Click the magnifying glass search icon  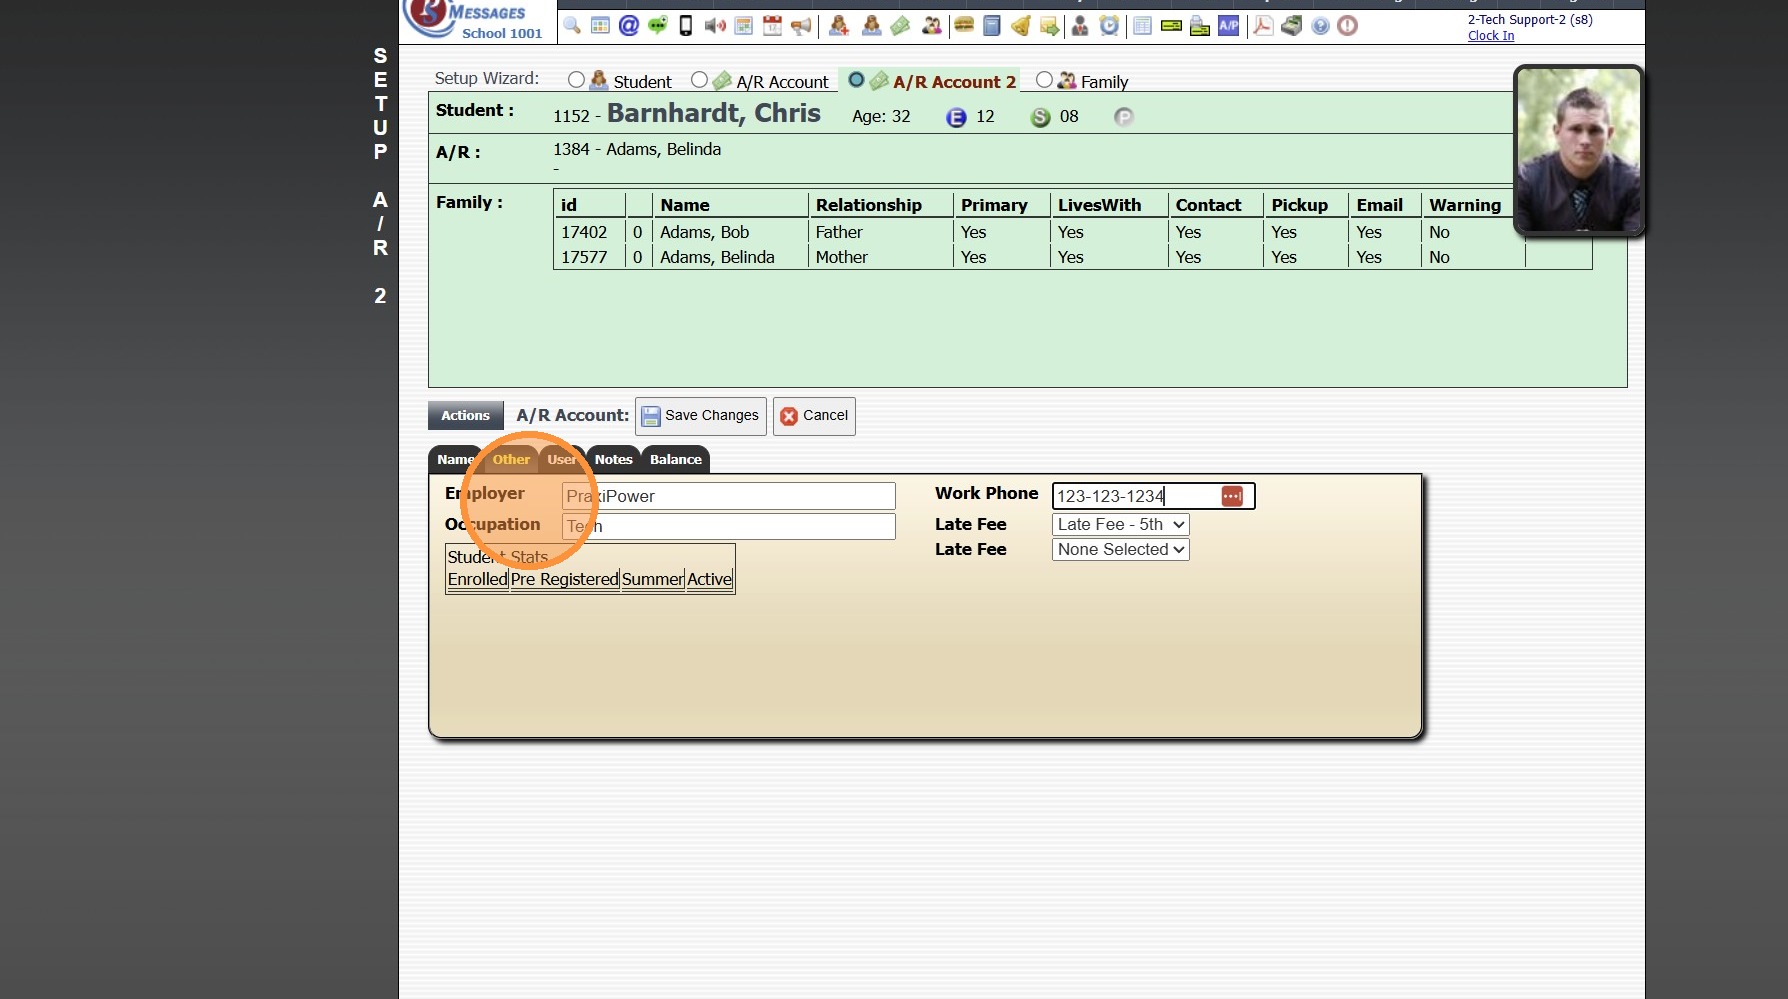tap(572, 26)
